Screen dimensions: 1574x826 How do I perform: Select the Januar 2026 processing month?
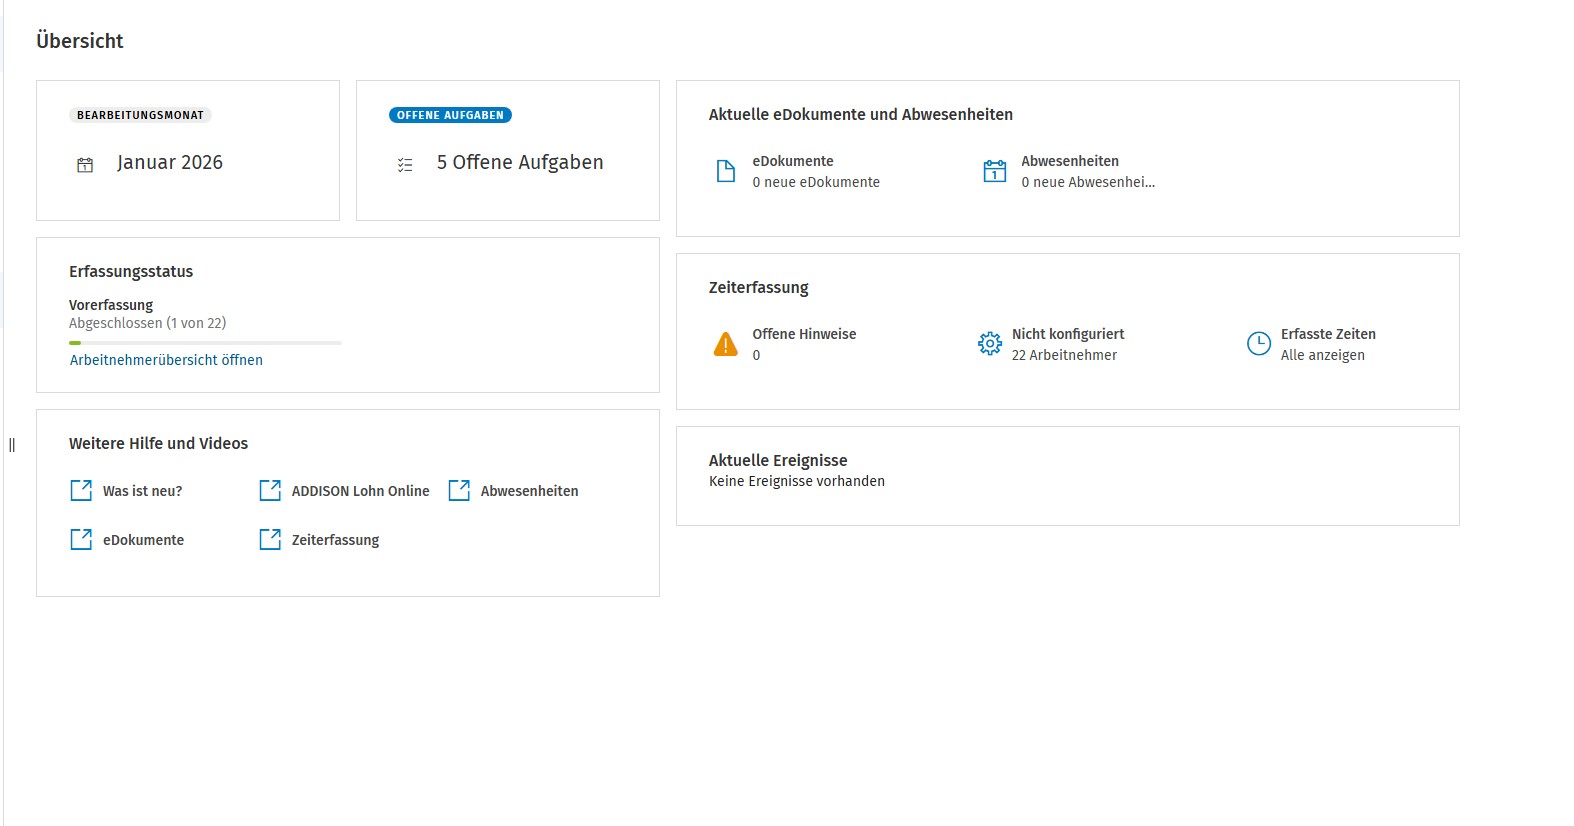pos(170,163)
